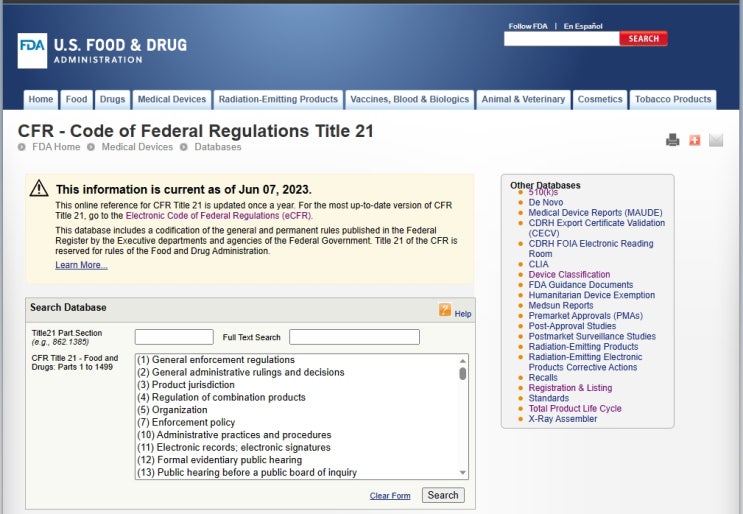This screenshot has height=514, width=743.
Task: Open the X-Ray Assembler link
Action: tap(563, 419)
